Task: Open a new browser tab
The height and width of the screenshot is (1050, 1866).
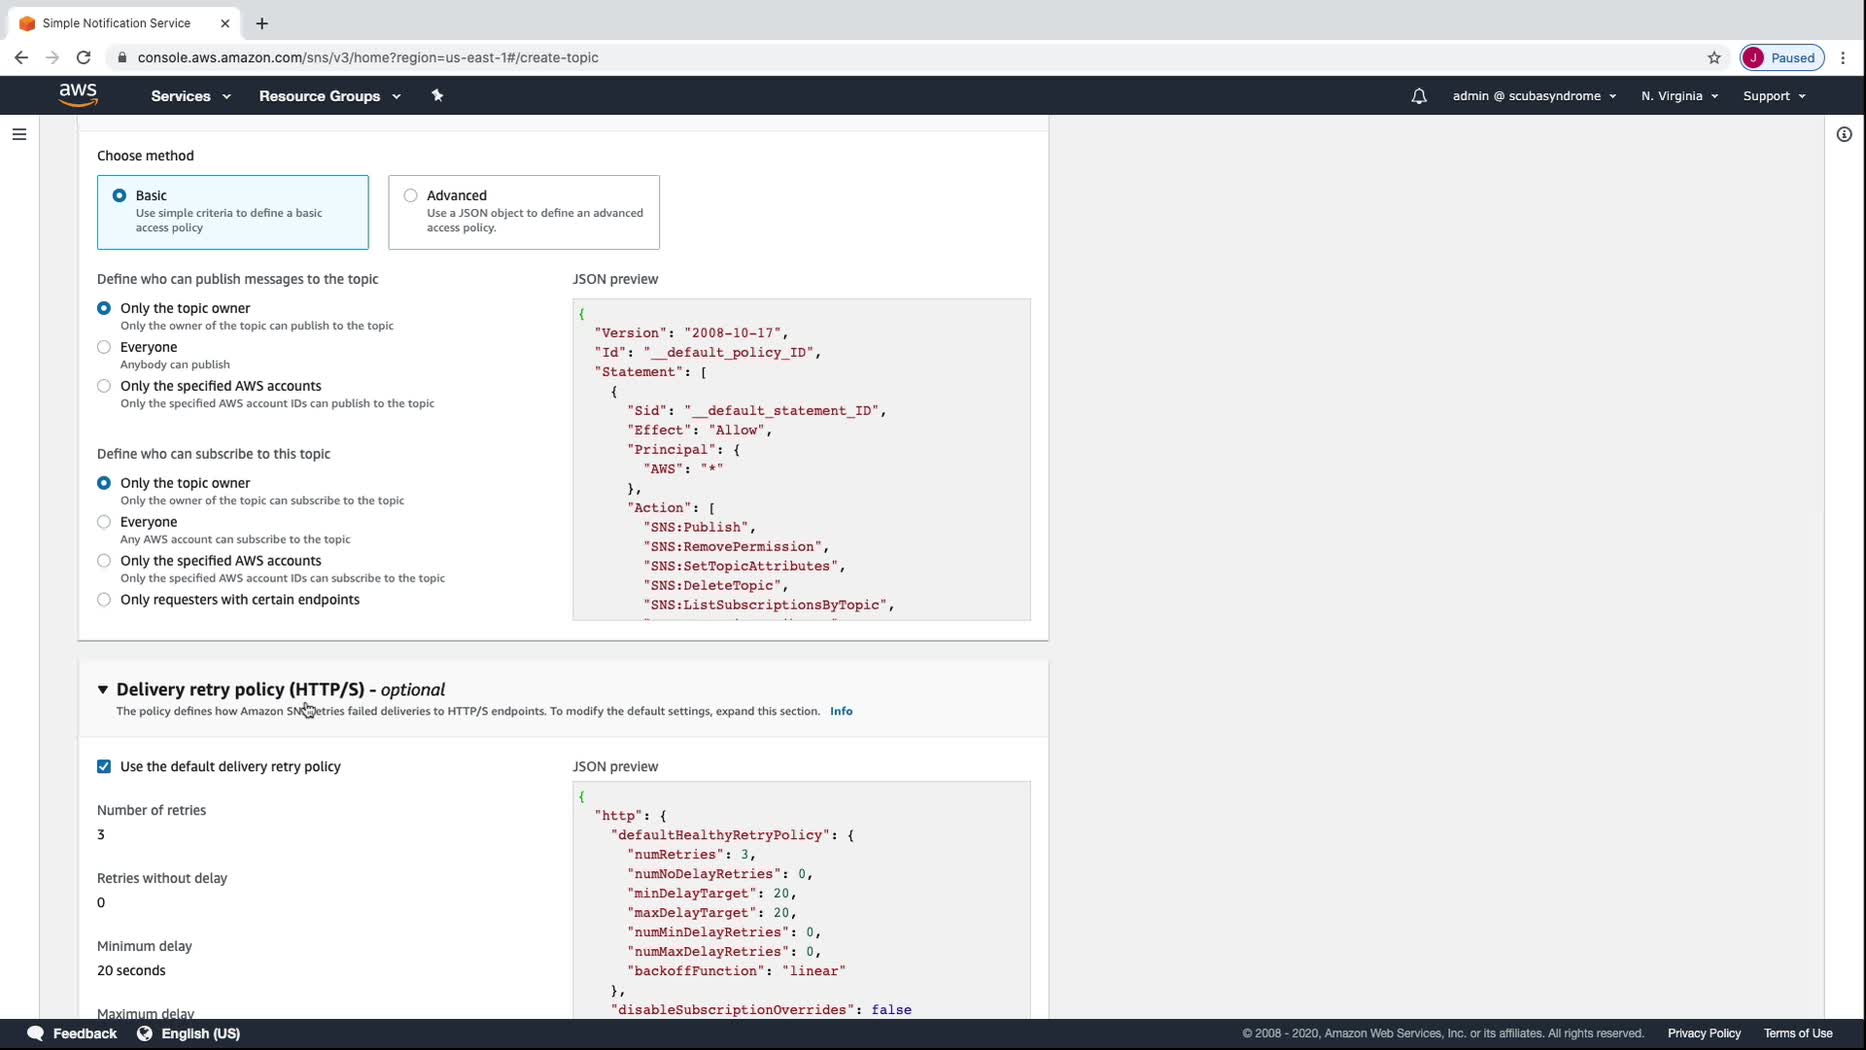Action: click(x=262, y=23)
